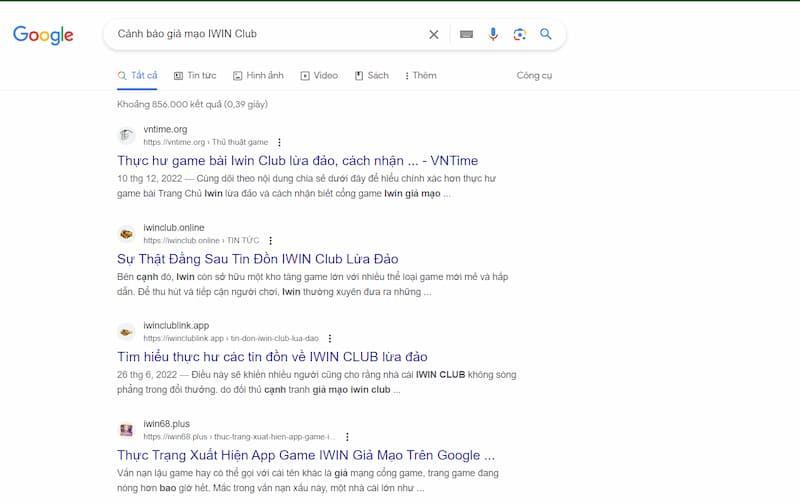Switch to the Tin tức tab

(195, 75)
